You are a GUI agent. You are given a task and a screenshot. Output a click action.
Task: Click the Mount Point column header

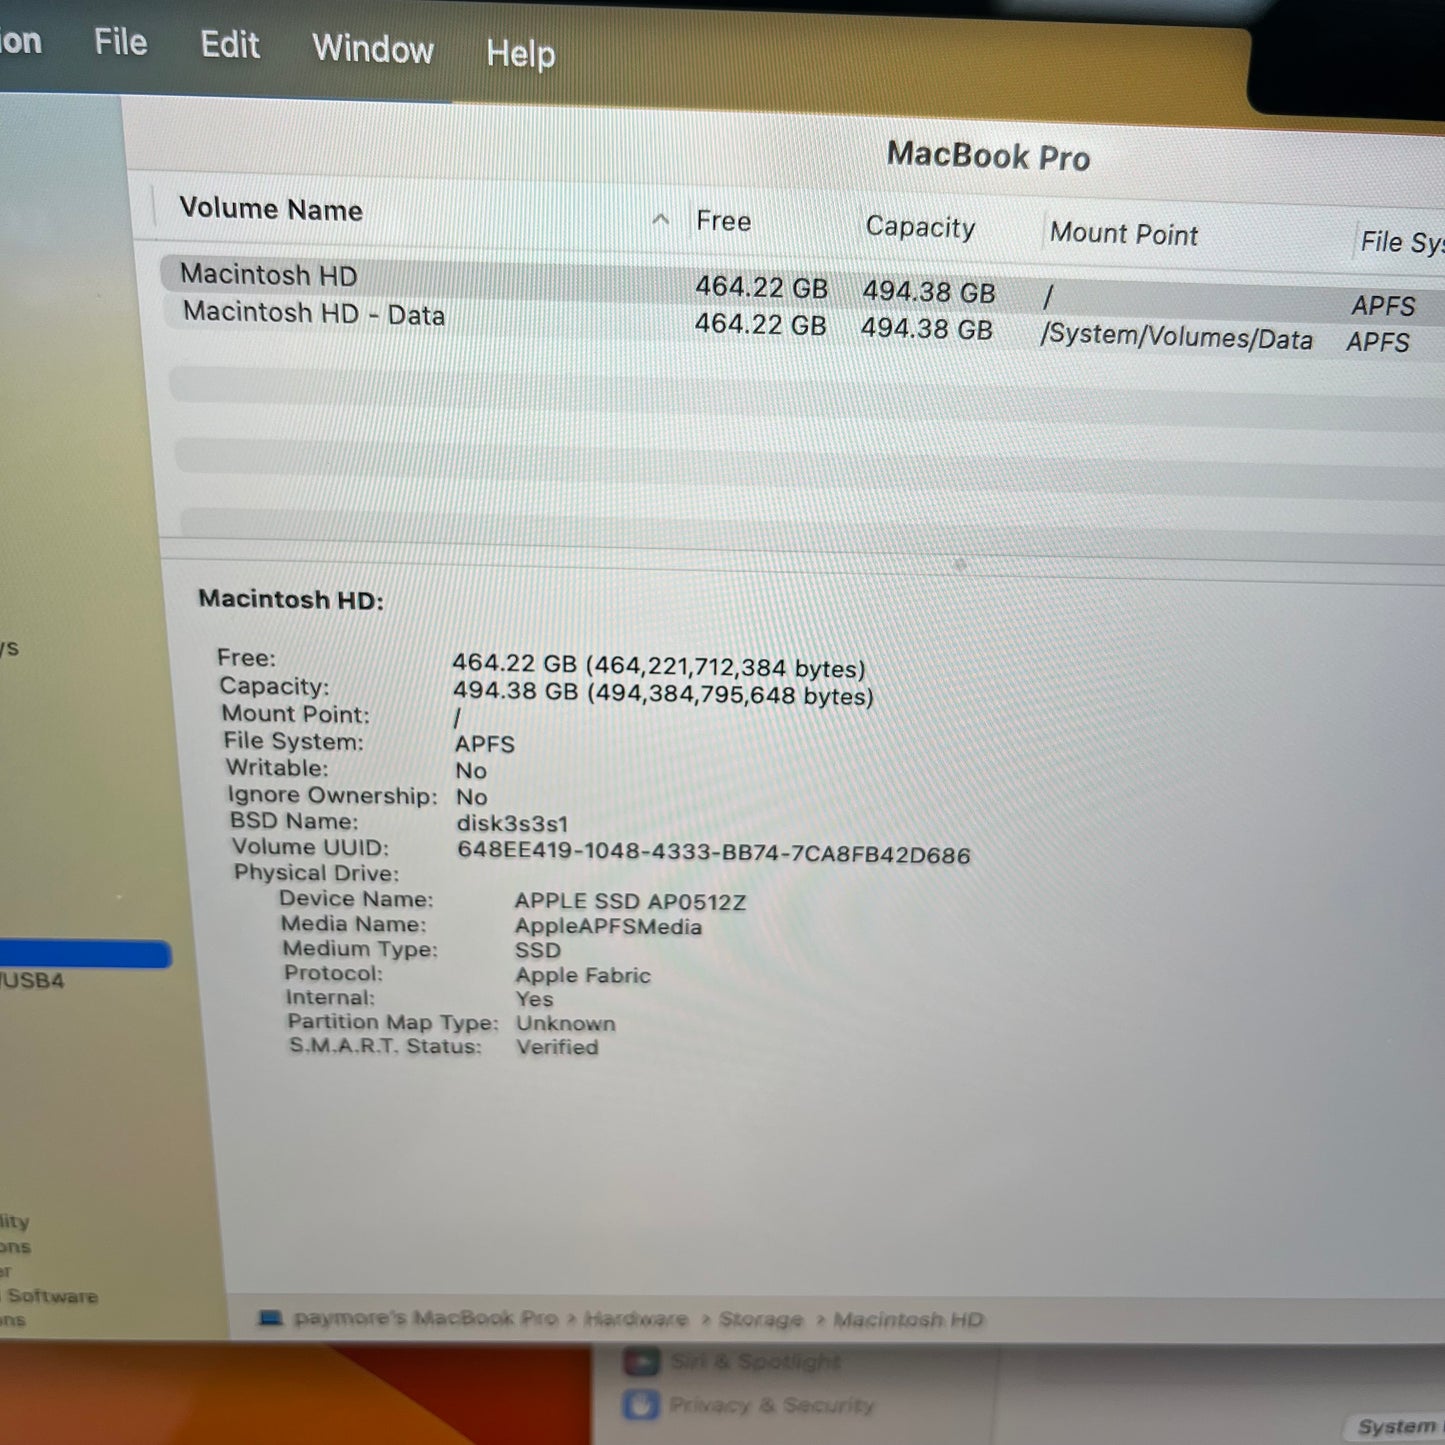(x=1124, y=234)
